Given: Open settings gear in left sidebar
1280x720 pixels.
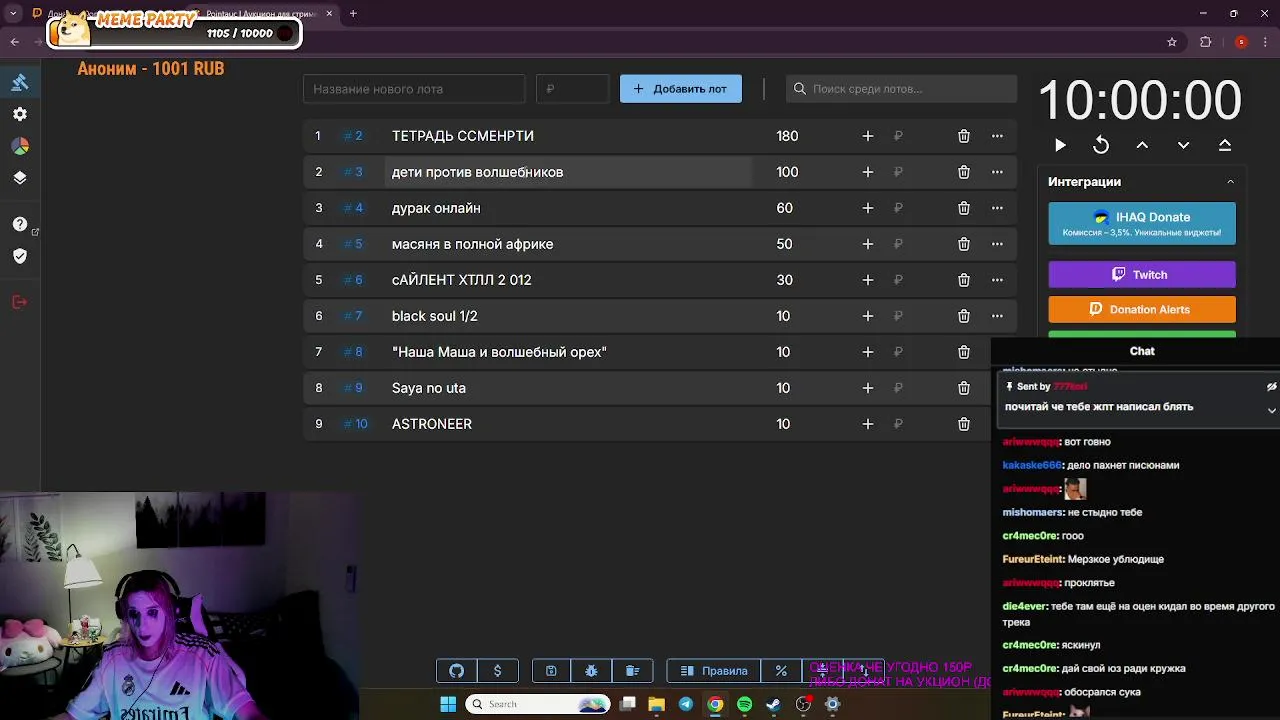Looking at the screenshot, I should [19, 114].
